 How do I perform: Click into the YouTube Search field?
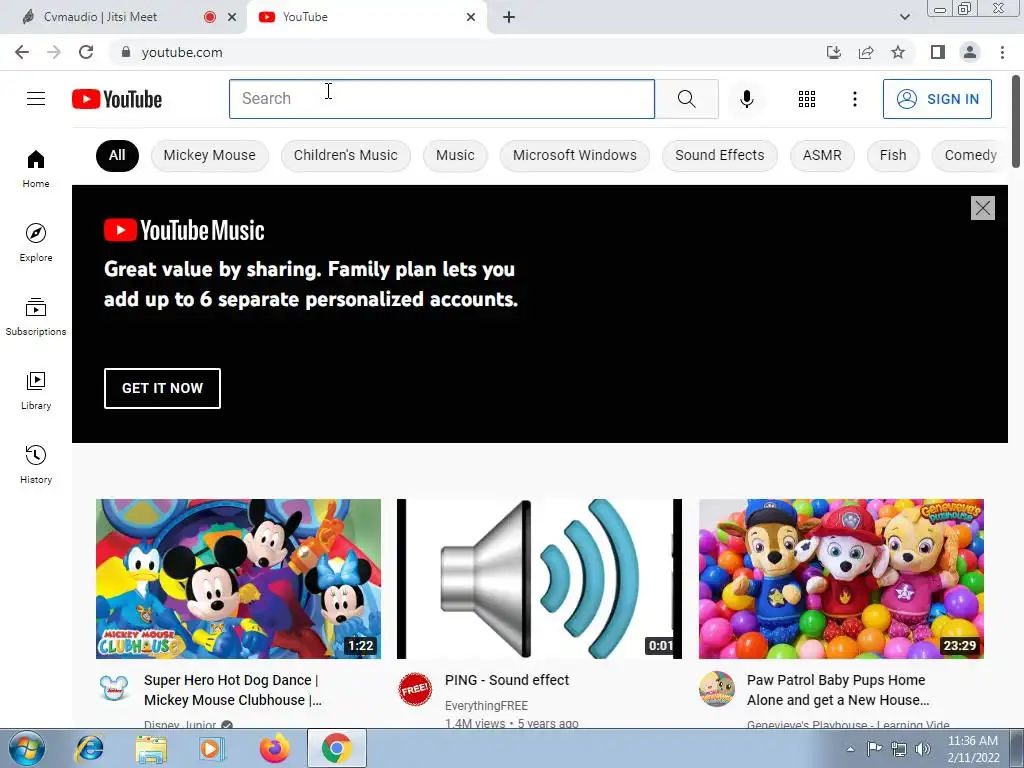[x=442, y=99]
